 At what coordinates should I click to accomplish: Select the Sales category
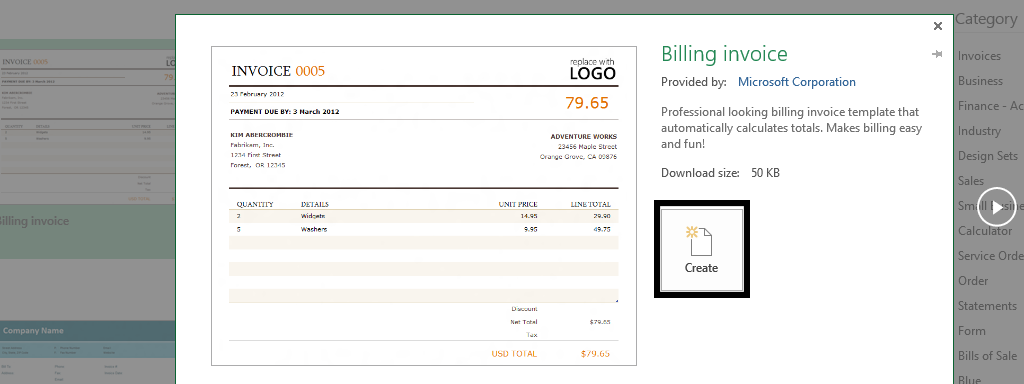pos(970,181)
